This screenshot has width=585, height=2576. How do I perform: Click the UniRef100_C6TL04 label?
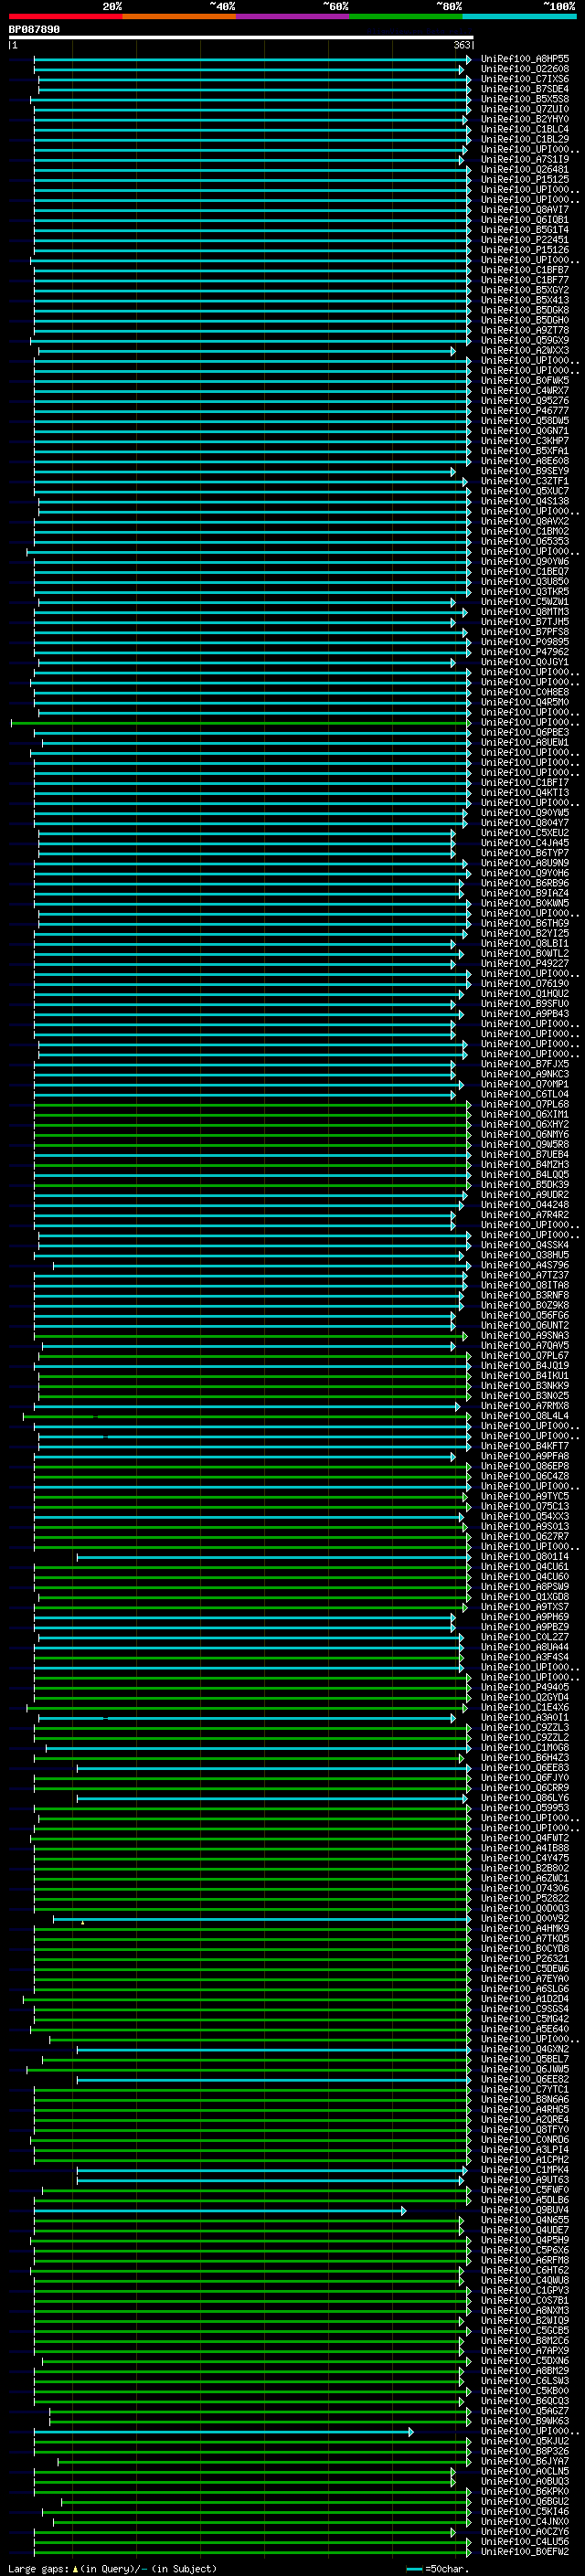coord(525,1094)
